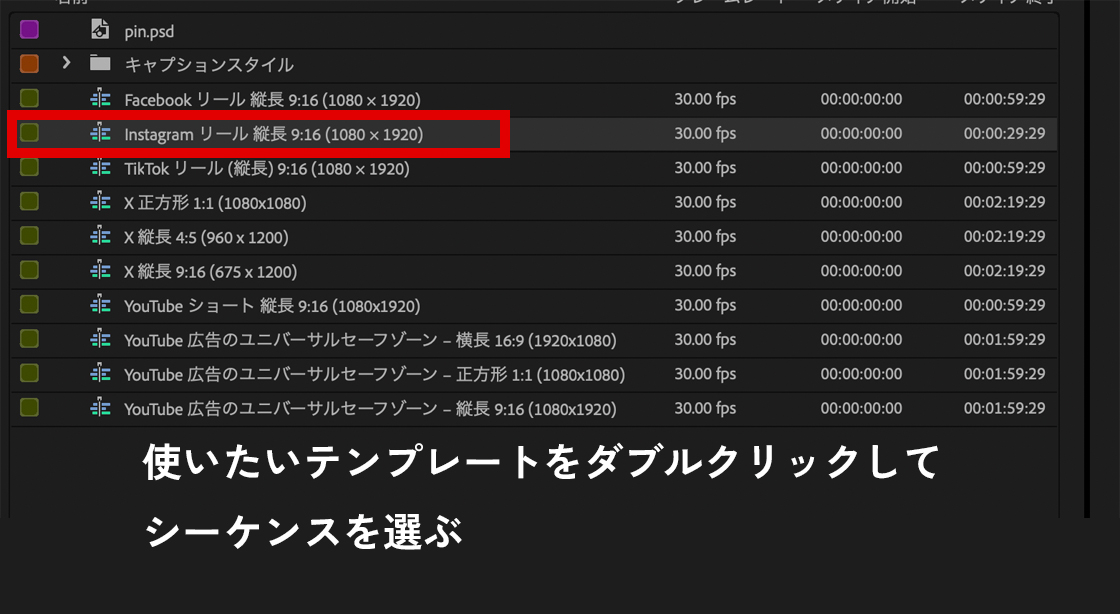Click the 00:02:19:29 duration of X 正方形

coord(1004,203)
